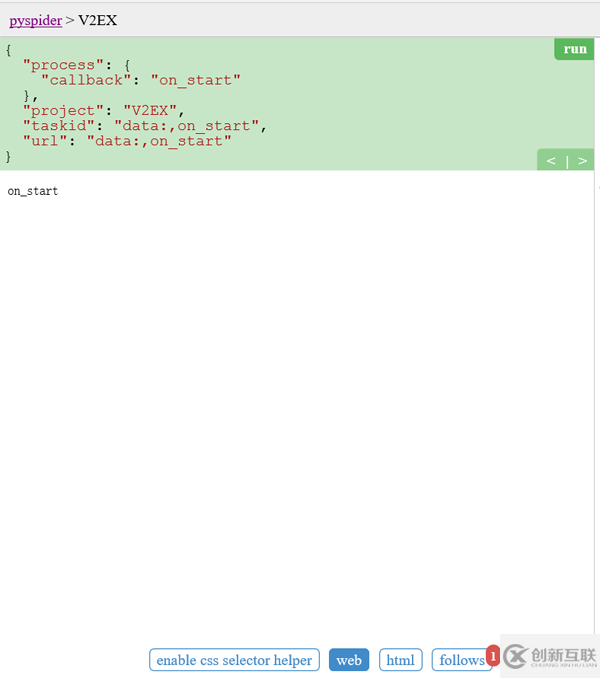Go to next task with > arrow

pos(583,161)
